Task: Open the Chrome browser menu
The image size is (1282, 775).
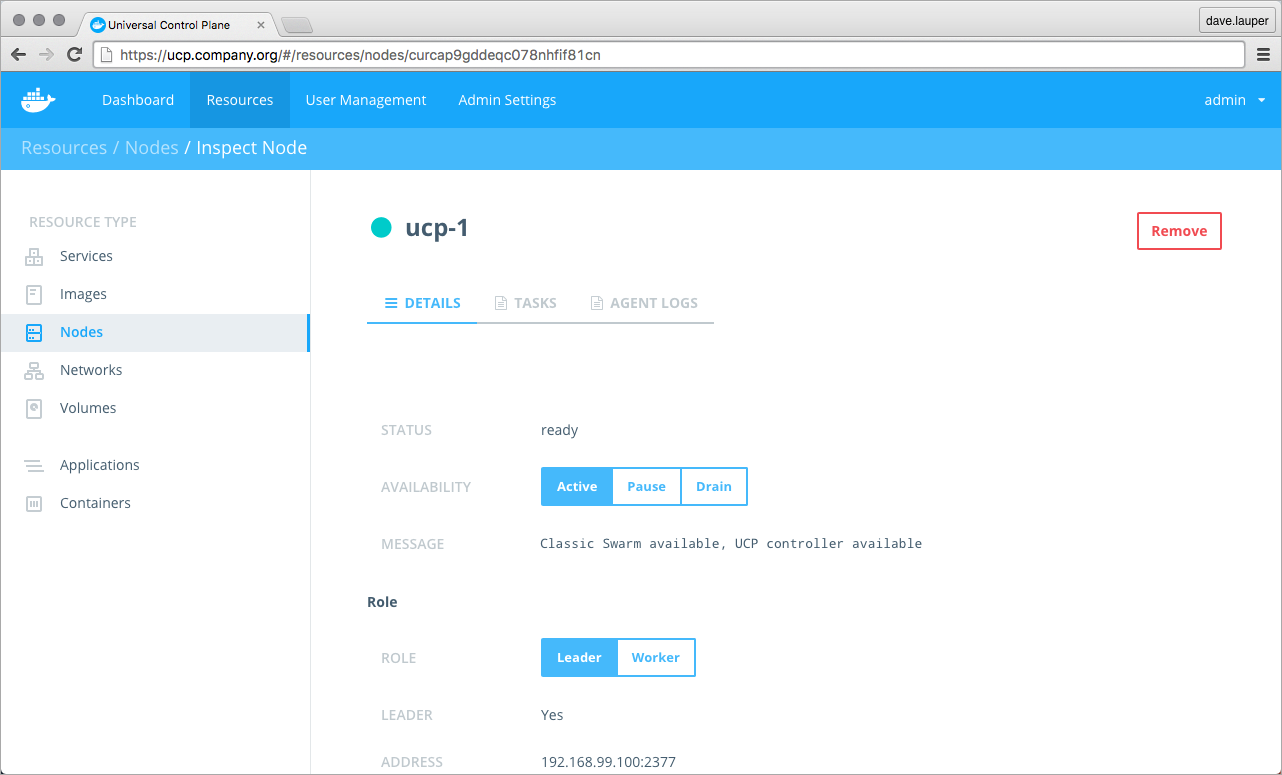Action: [x=1262, y=55]
